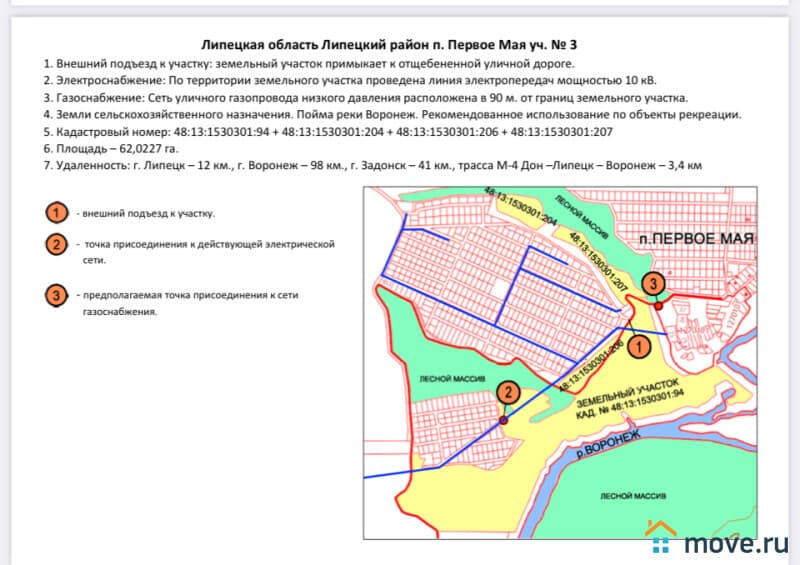800x565 pixels.
Task: Click the title 'Липецкая область Липецкий район п. Первое Мая уч. № 3'
Action: click(x=389, y=45)
